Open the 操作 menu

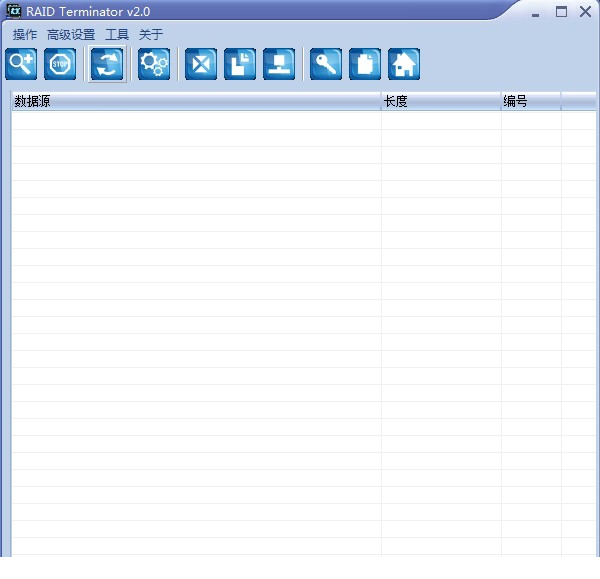coord(25,35)
